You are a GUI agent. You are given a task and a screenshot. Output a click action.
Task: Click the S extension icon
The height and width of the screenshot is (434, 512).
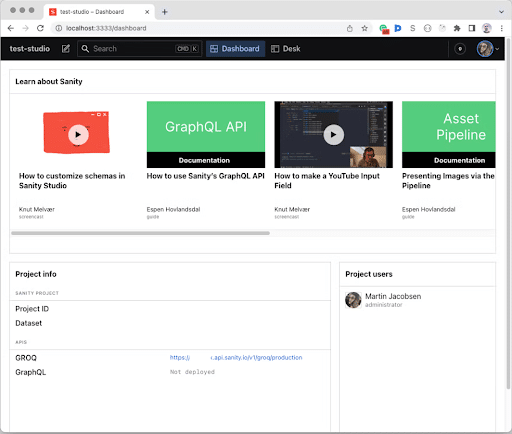pos(413,28)
